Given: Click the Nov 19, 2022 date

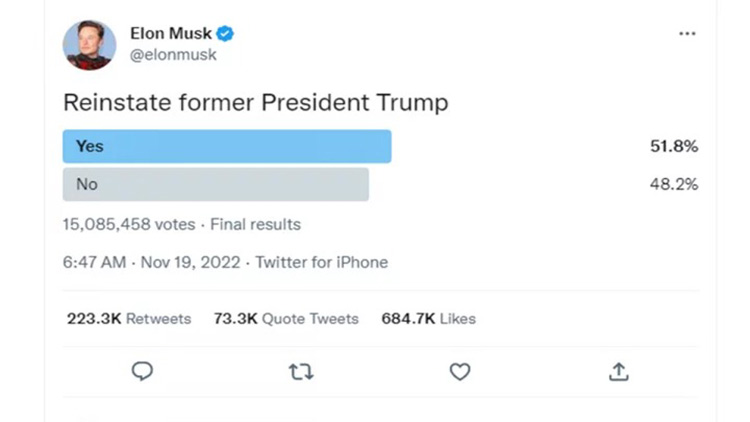Looking at the screenshot, I should (190, 262).
